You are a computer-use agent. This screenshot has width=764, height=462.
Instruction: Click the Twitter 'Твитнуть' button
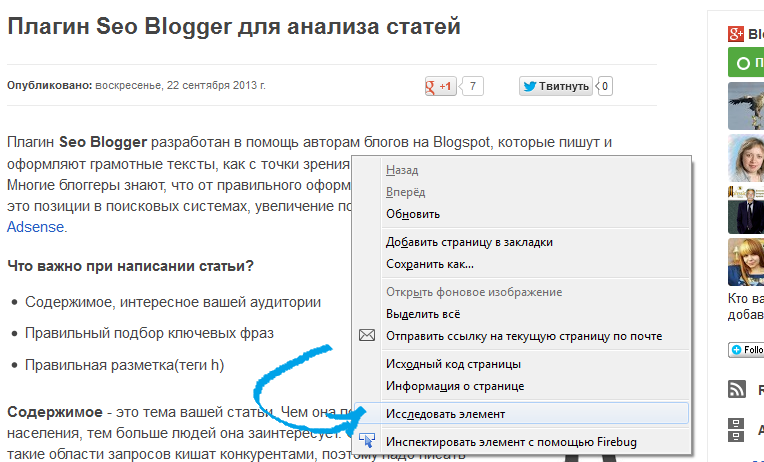click(x=555, y=86)
